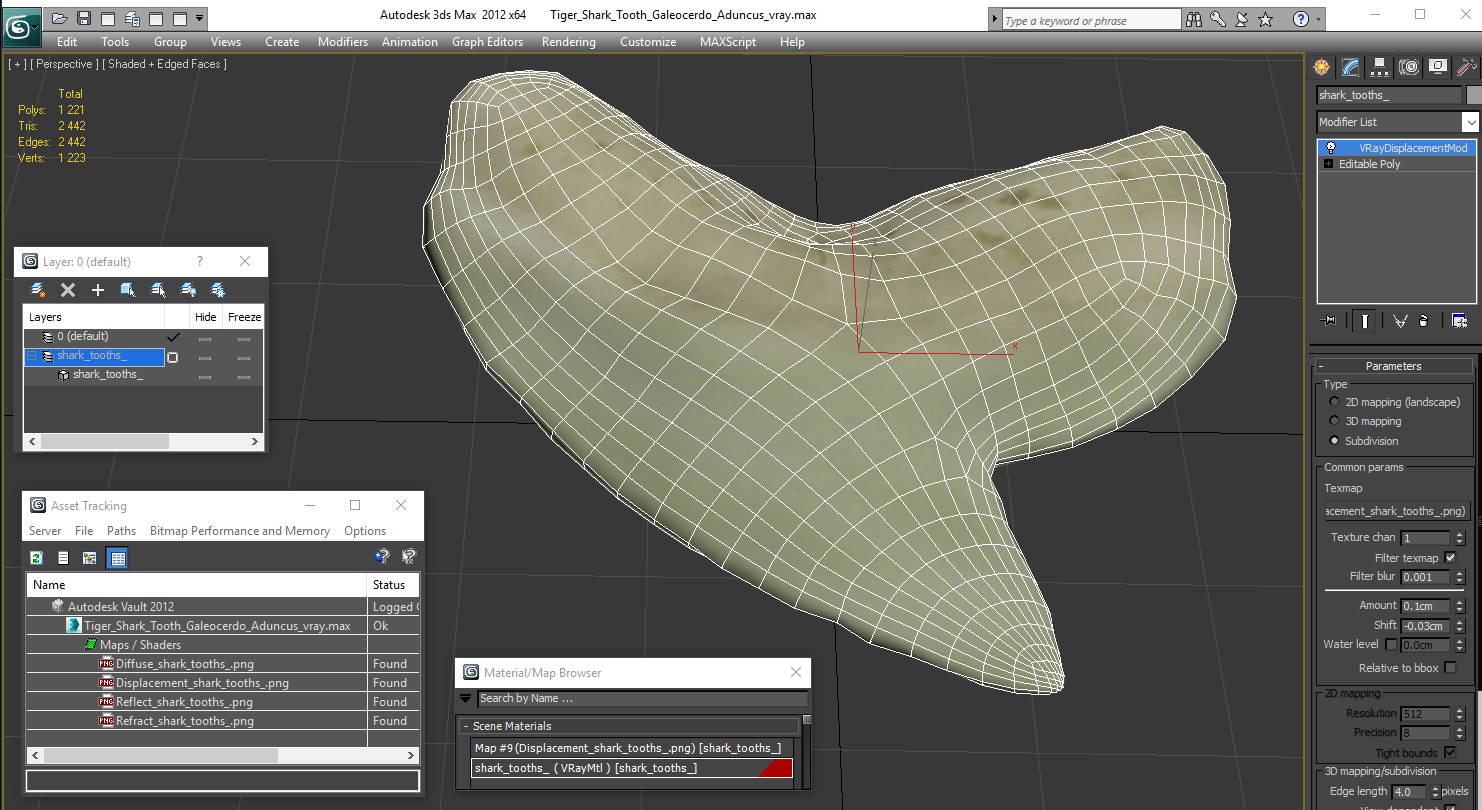Click the favorites star icon in title bar

[1266, 19]
